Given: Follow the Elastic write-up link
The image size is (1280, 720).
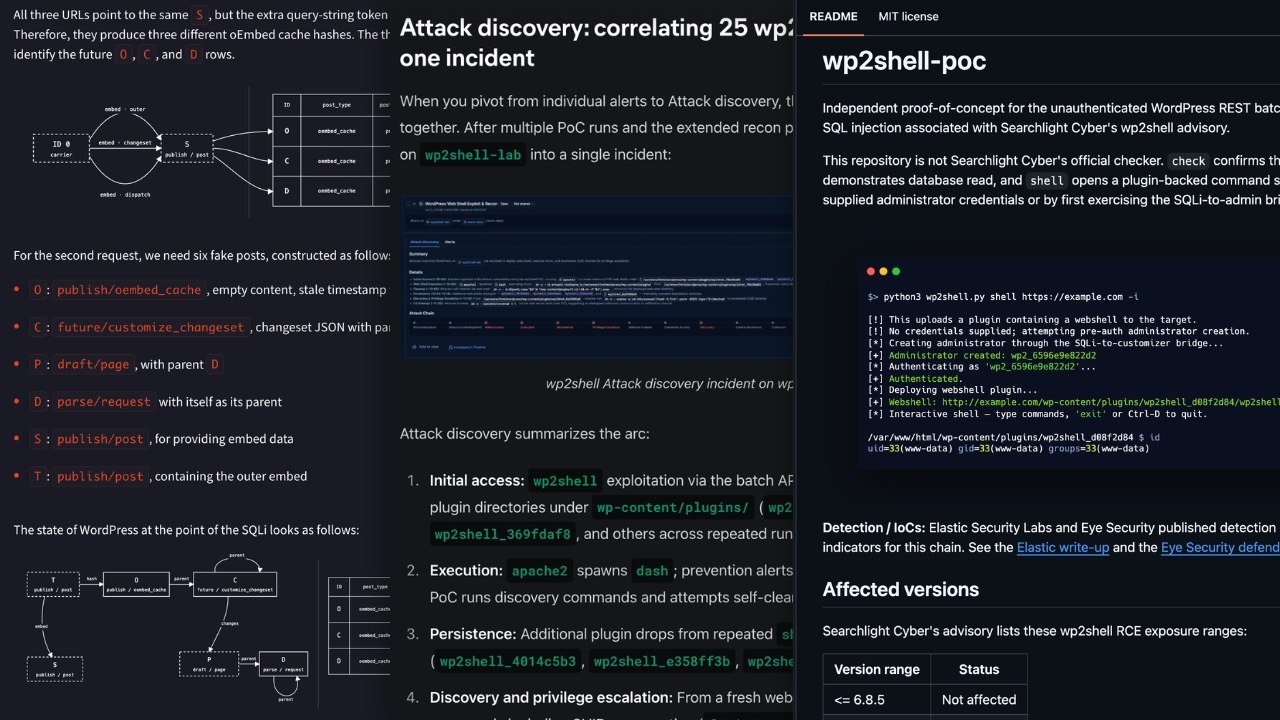Looking at the screenshot, I should (1062, 547).
